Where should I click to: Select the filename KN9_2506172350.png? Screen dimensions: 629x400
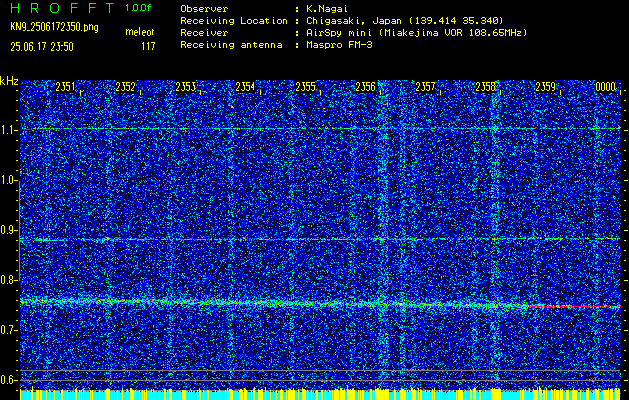(x=54, y=27)
